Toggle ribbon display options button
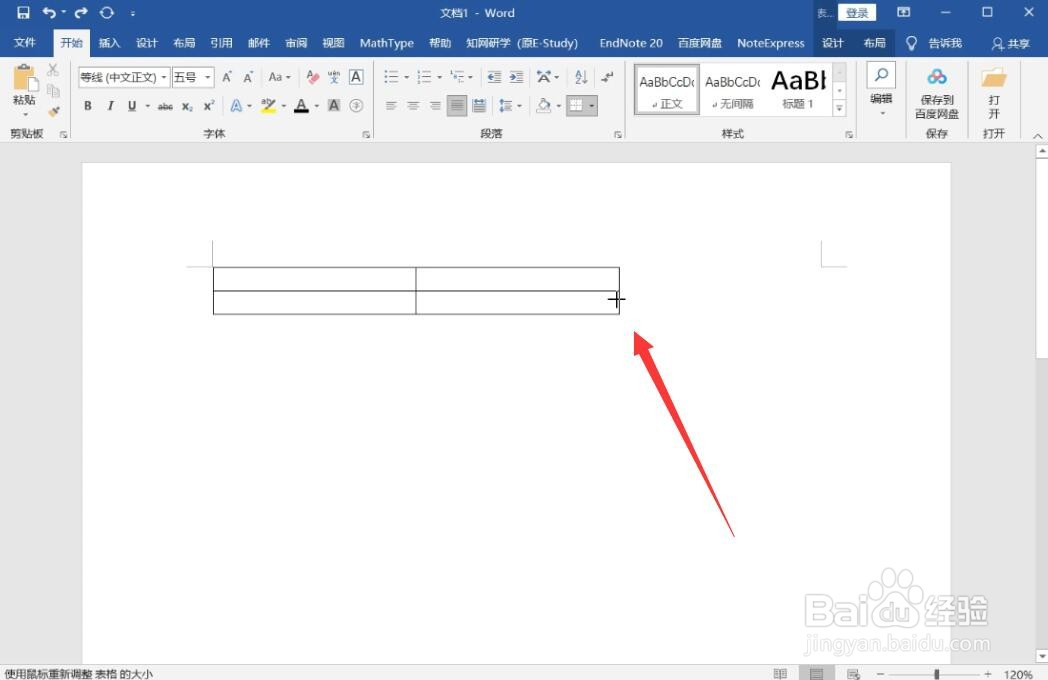The width and height of the screenshot is (1048, 680). (x=904, y=13)
